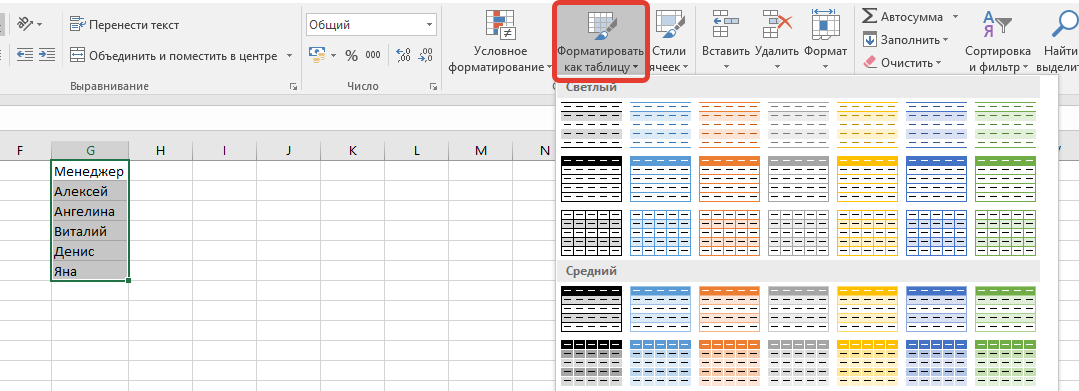The image size is (1079, 391).
Task: Choose Light orange lined style in first Светлый row
Action: click(729, 125)
